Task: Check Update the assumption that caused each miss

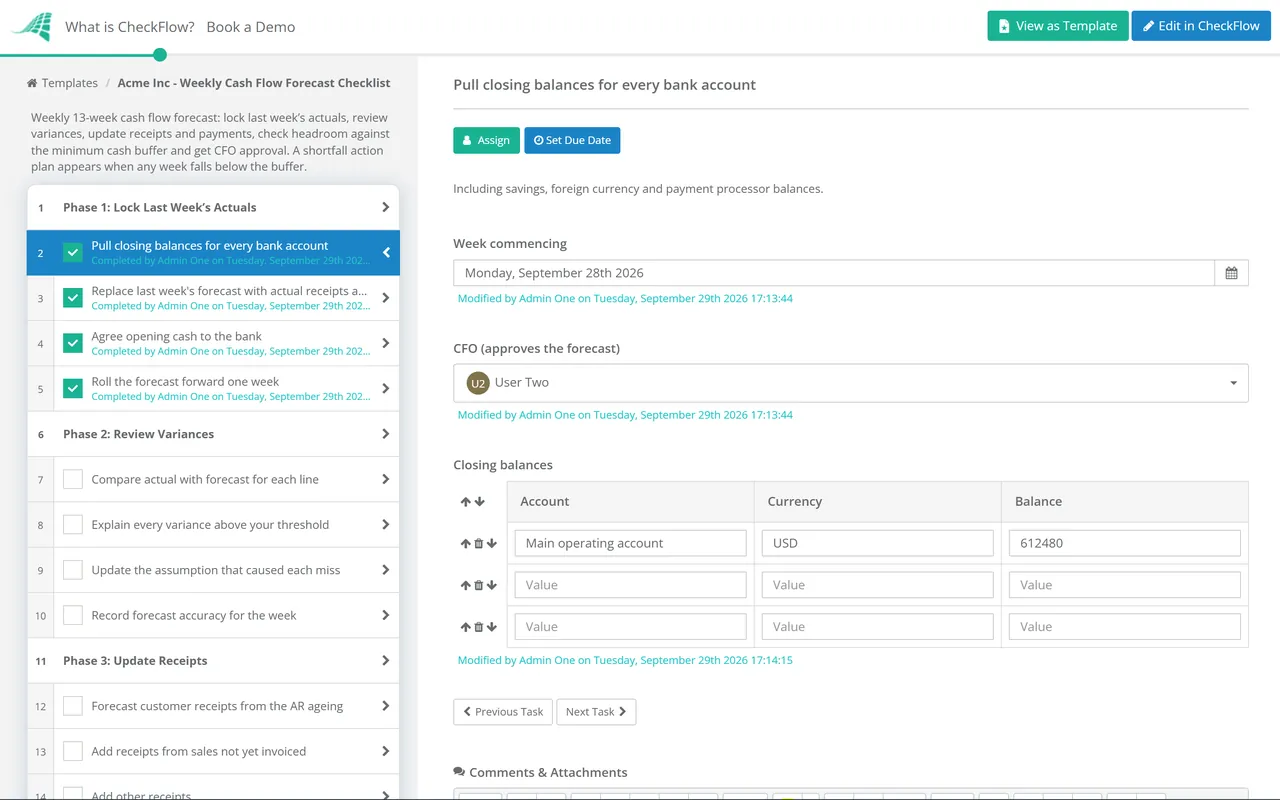Action: 73,570
